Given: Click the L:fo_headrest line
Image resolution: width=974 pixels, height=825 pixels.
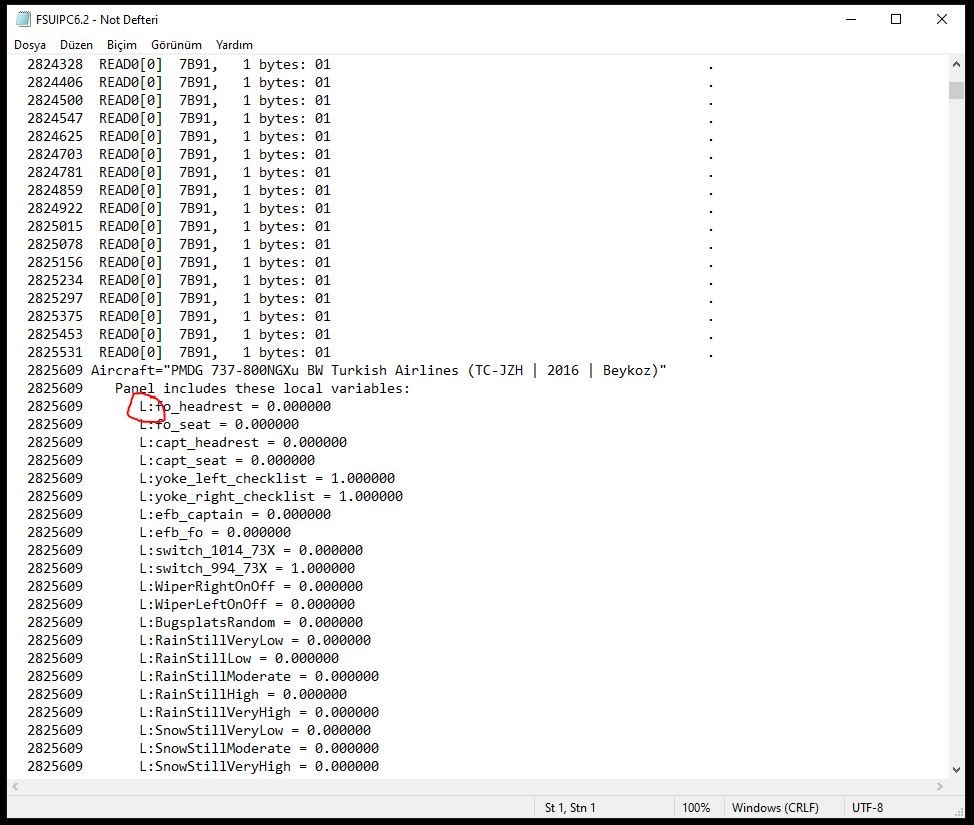Looking at the screenshot, I should point(179,406).
